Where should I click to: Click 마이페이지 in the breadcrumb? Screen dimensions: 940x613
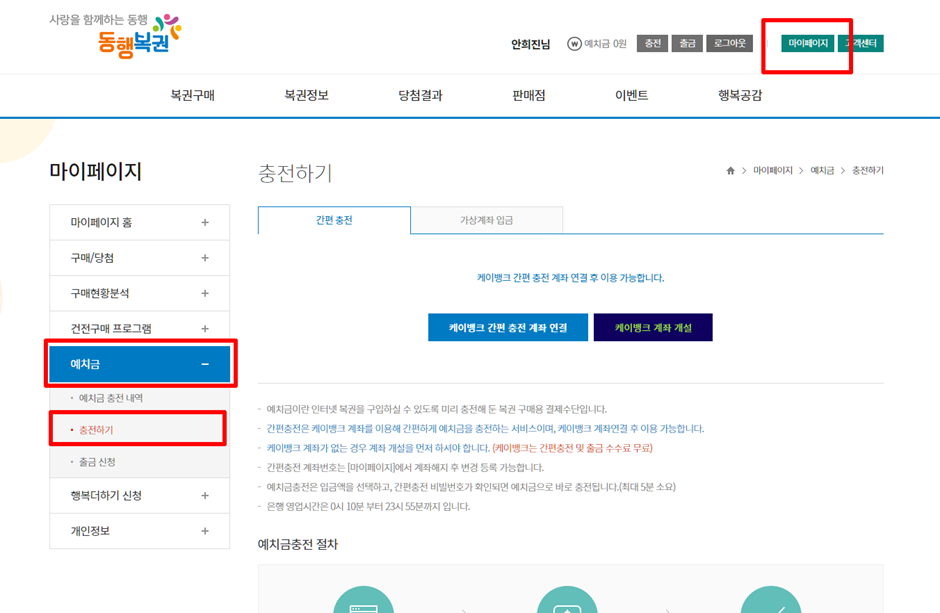coord(773,171)
